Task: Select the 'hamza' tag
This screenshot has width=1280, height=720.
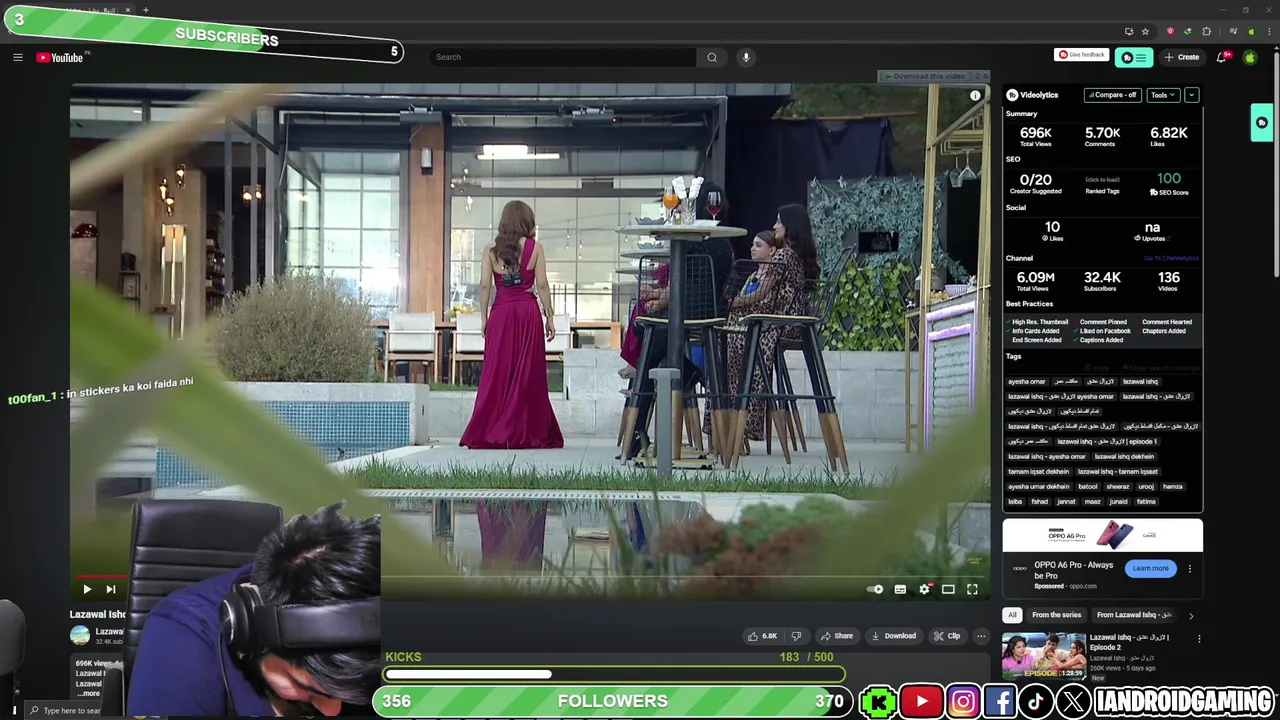Action: (x=1172, y=486)
